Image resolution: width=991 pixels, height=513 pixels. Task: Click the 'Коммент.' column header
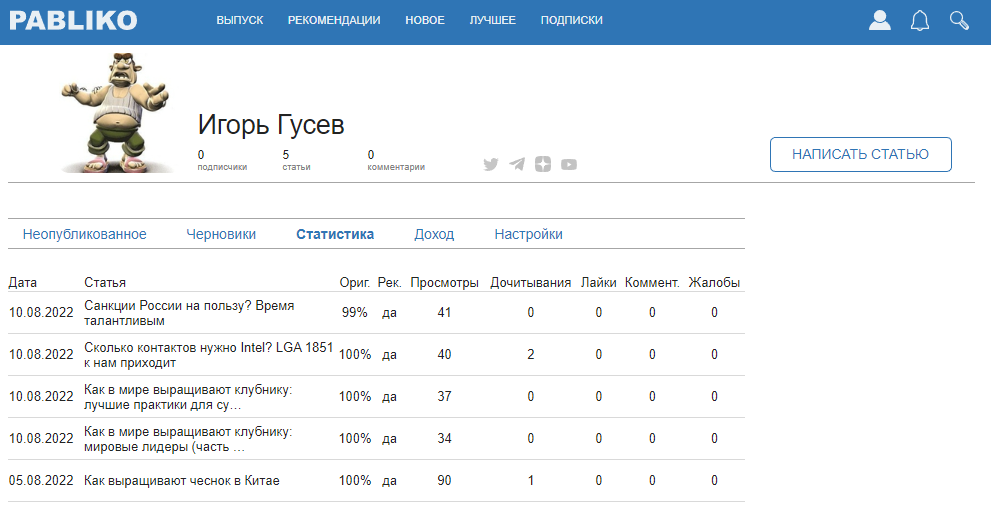point(652,282)
